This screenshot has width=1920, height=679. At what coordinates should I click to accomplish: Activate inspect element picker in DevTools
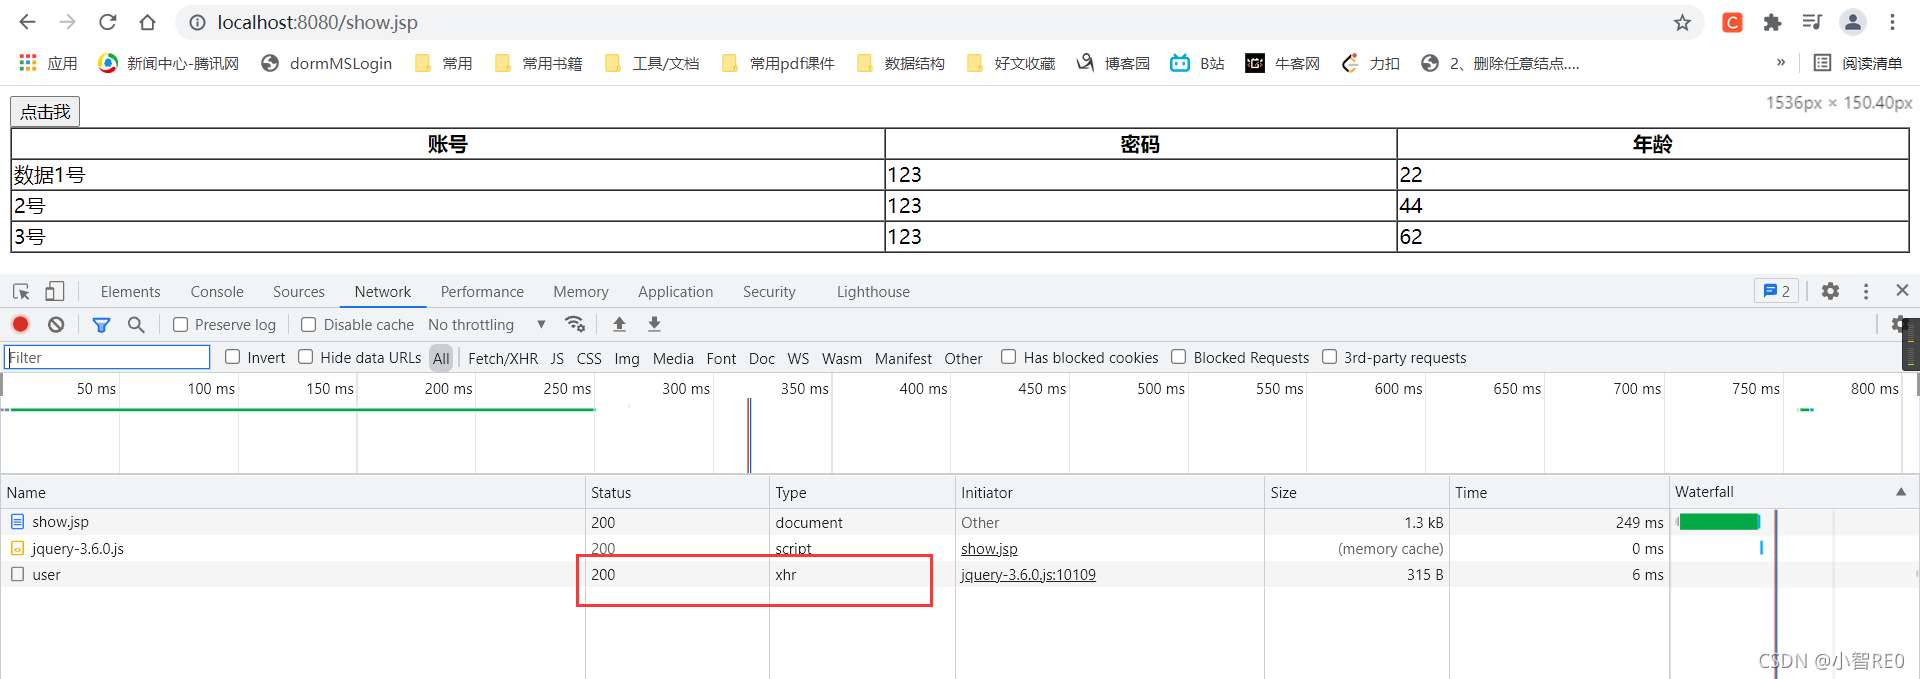(x=21, y=292)
